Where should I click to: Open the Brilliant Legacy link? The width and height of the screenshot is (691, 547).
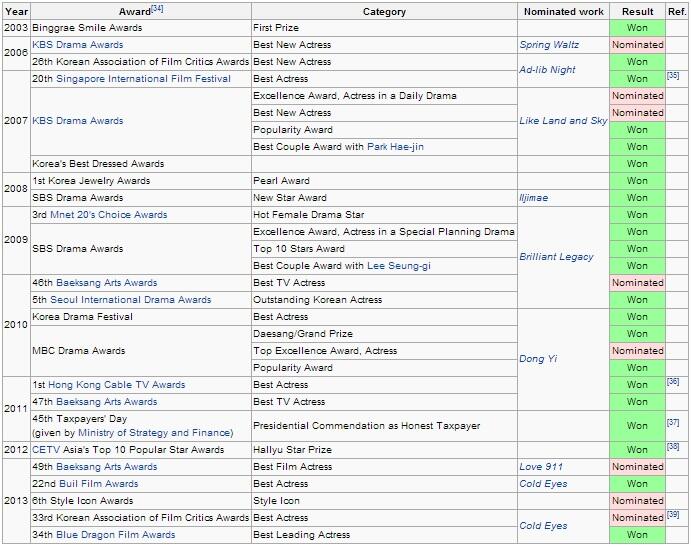coord(556,257)
